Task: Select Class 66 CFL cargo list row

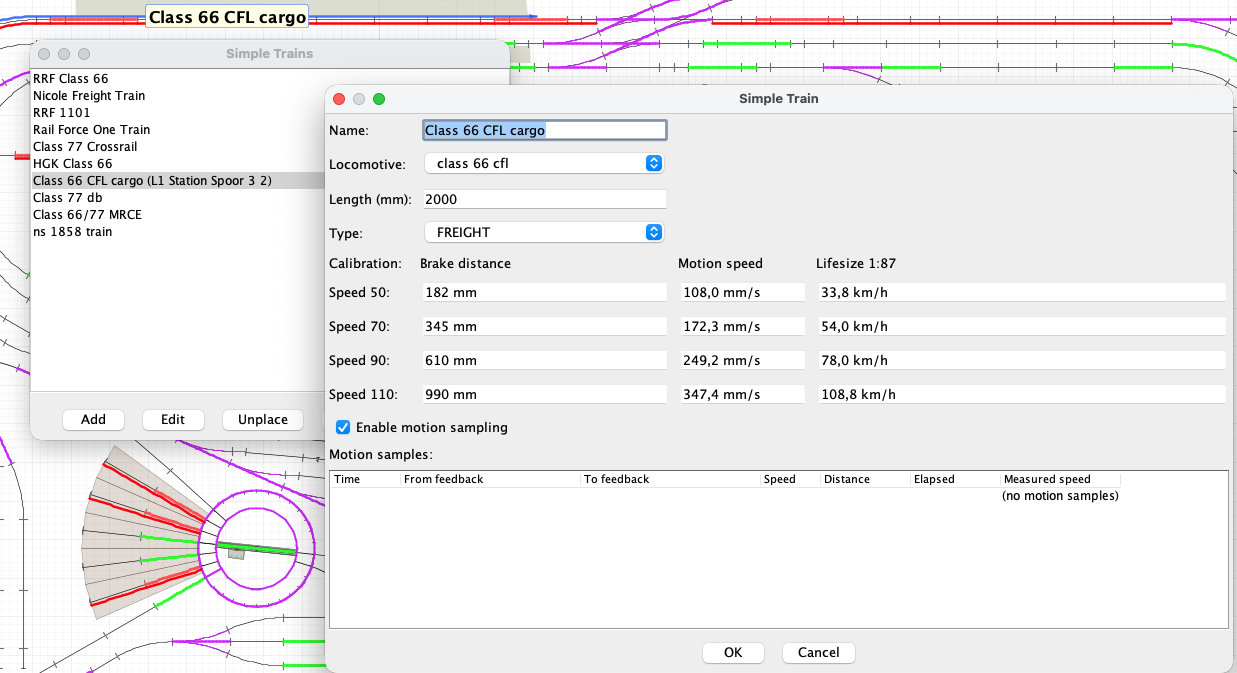Action: 178,180
